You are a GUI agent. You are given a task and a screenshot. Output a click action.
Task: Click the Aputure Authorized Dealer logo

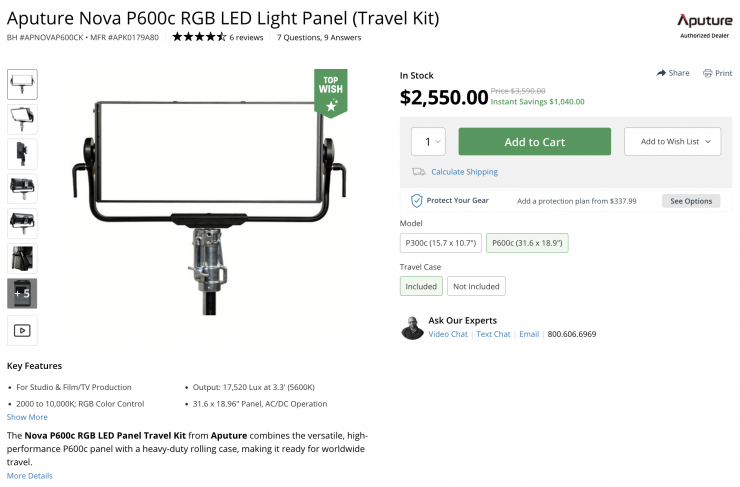click(704, 25)
